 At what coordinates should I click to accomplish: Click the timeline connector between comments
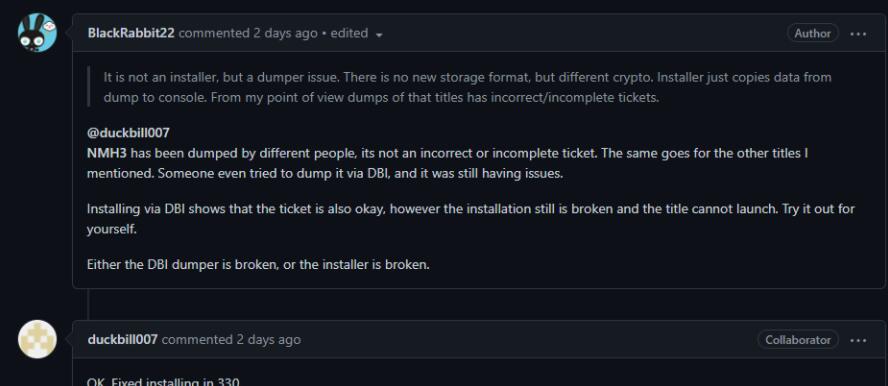pos(89,304)
